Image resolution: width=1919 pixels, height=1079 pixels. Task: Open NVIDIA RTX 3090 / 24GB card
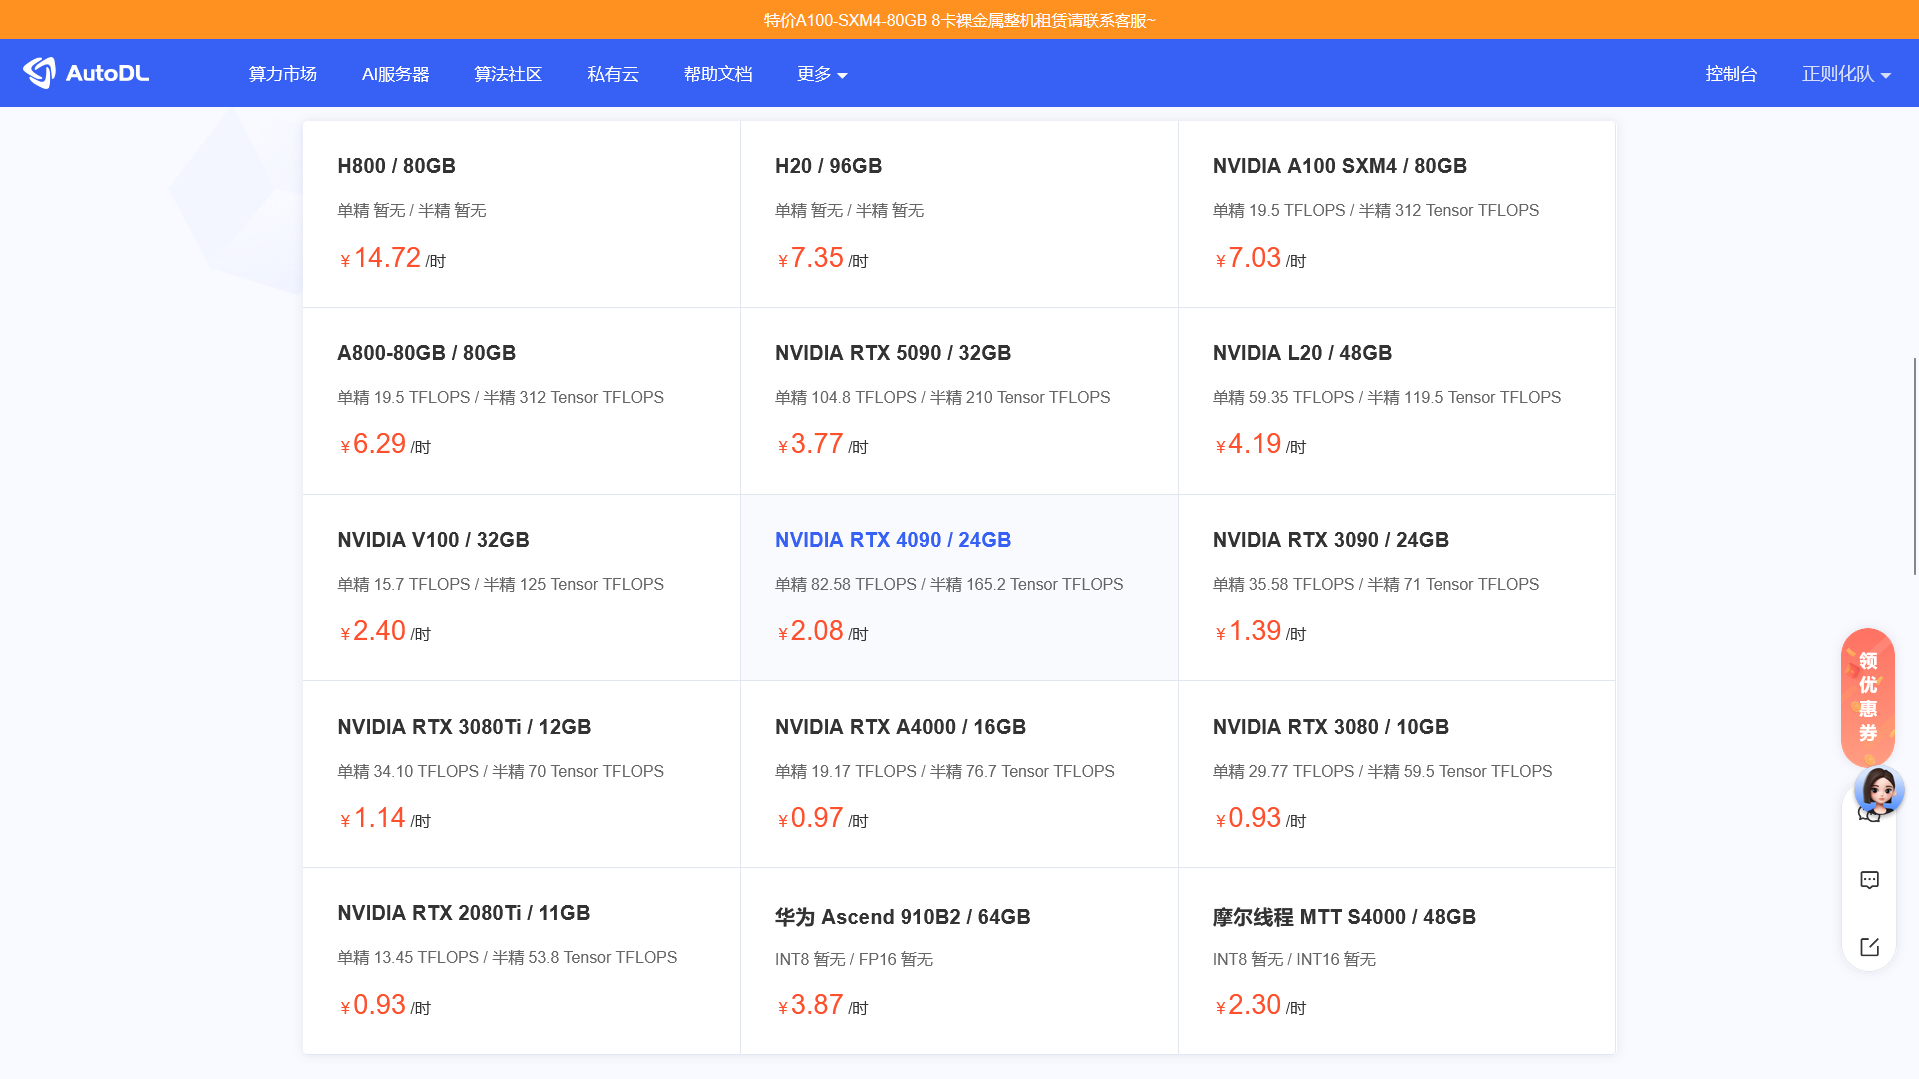[1396, 588]
